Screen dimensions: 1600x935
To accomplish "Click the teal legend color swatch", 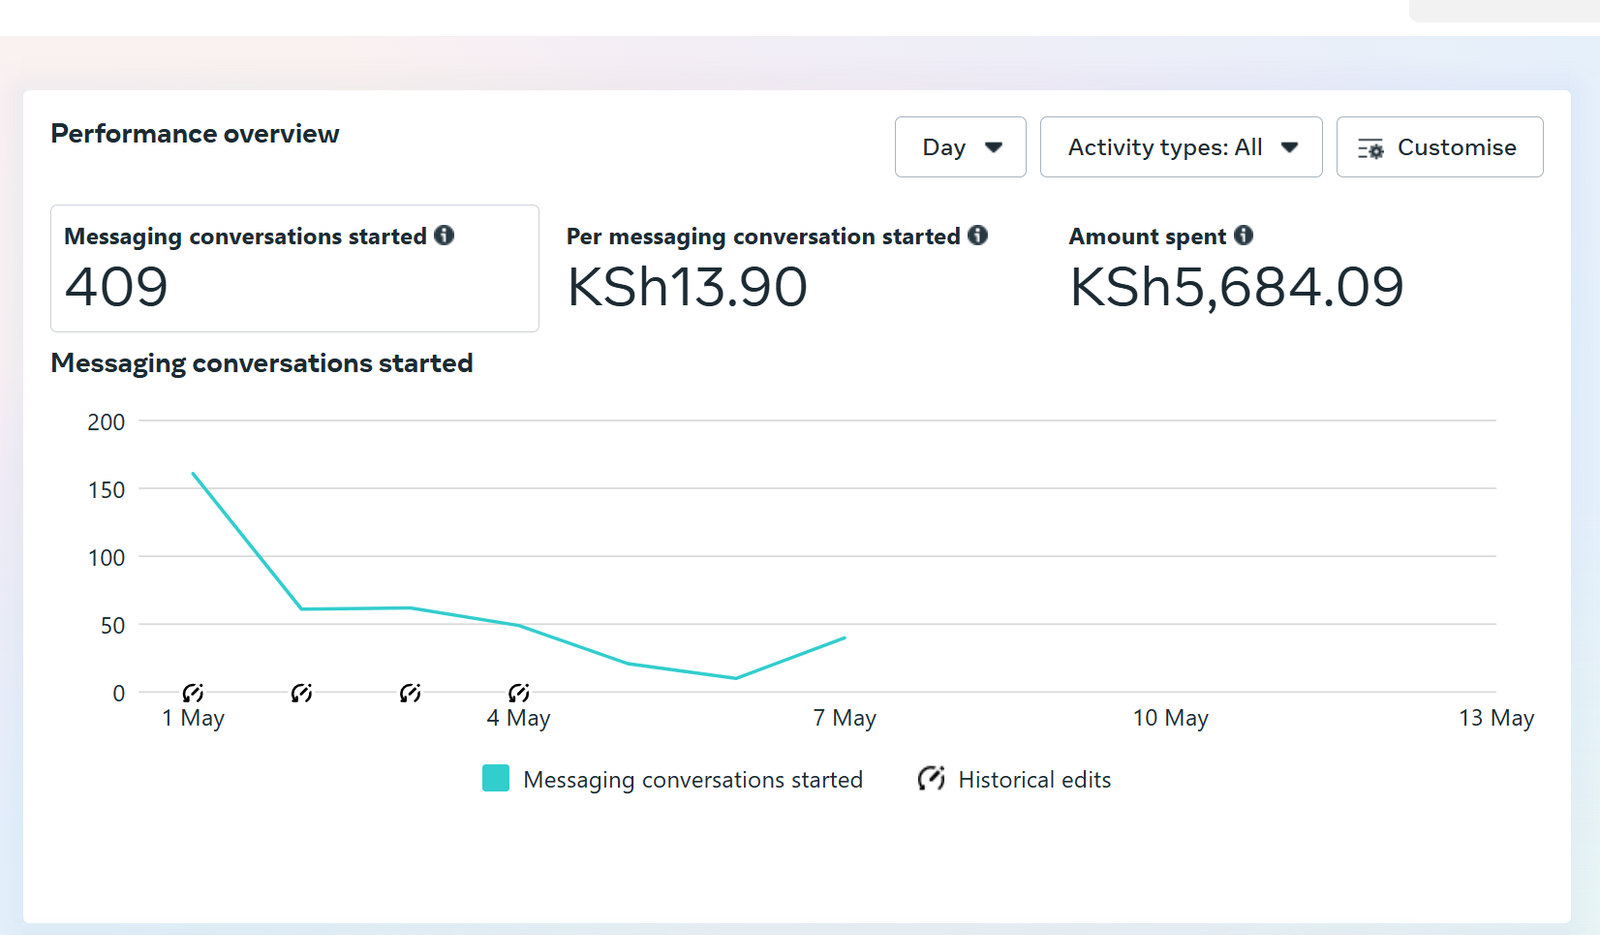I will click(x=496, y=778).
